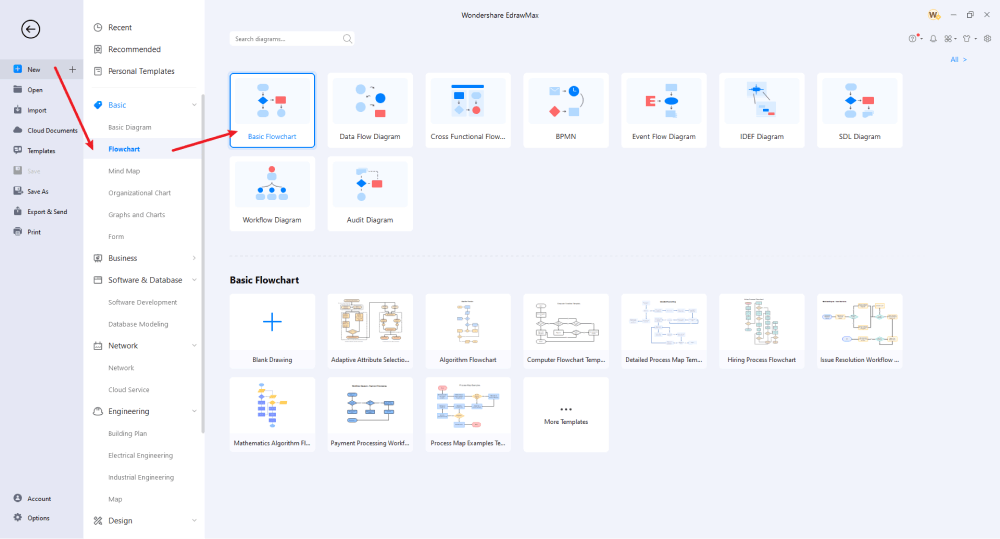Screen dimensions: 1000x539
Task: Open More Templates tile
Action: [x=566, y=415]
